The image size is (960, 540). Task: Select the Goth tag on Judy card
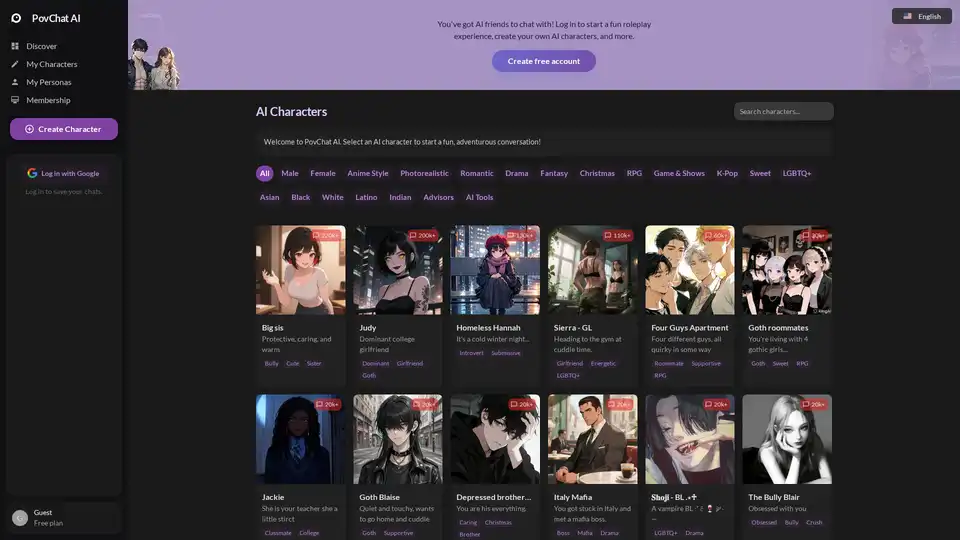[x=369, y=375]
